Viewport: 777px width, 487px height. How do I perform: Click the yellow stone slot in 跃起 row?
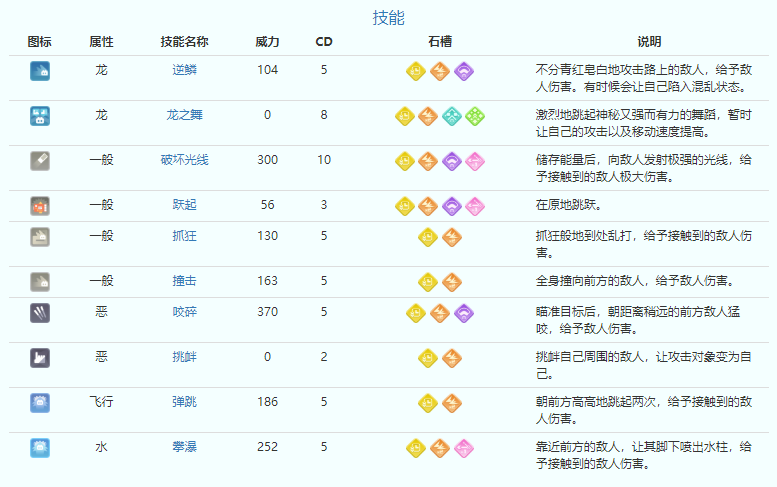(404, 206)
